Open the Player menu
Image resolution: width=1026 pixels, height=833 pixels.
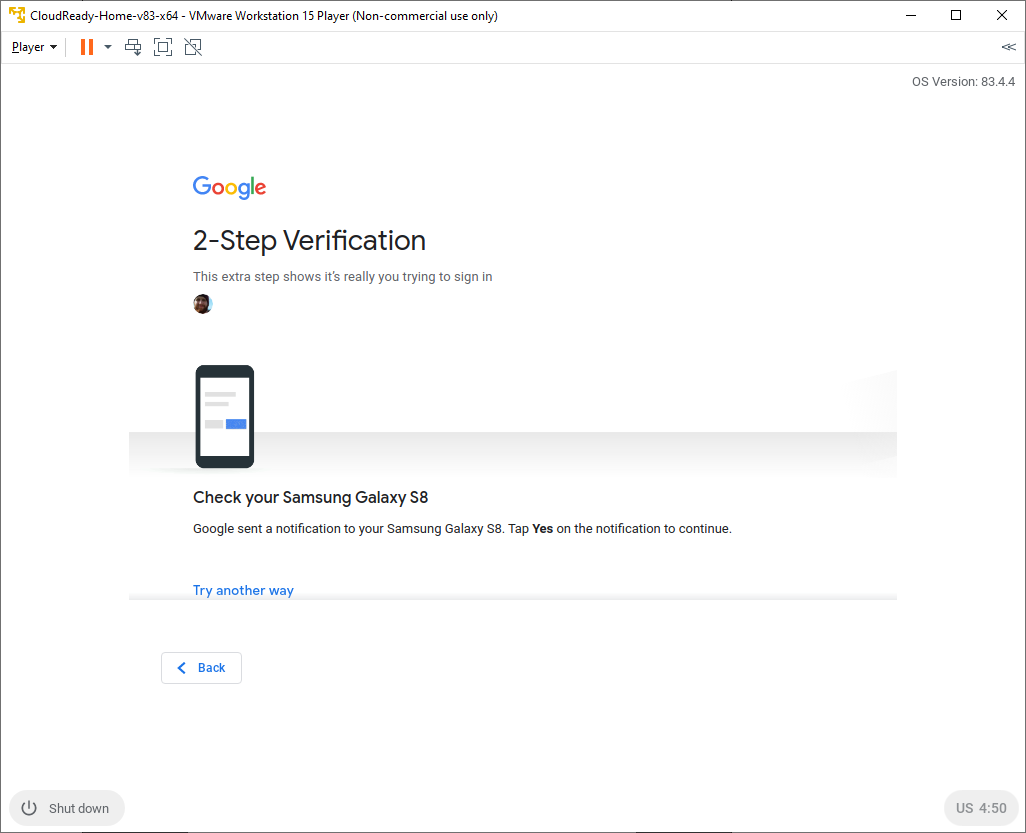pyautogui.click(x=34, y=47)
